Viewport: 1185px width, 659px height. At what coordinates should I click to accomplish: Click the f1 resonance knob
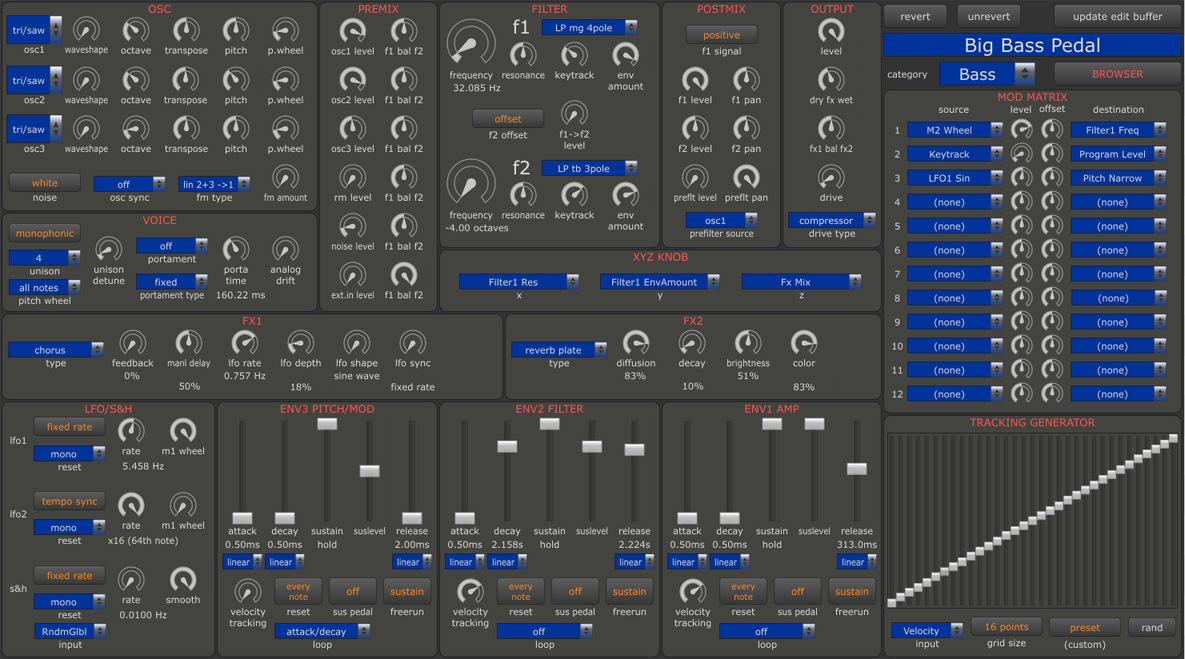pos(523,55)
